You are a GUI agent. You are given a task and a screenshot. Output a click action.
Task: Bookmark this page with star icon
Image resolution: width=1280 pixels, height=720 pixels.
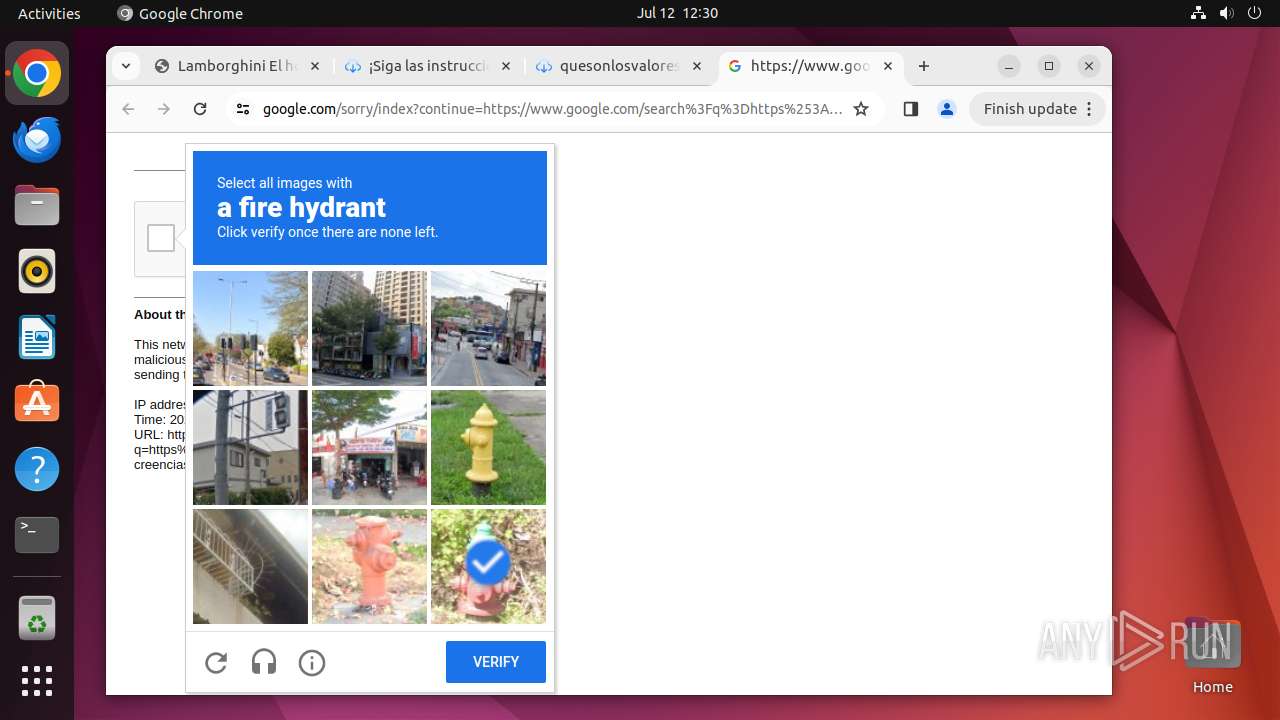pos(861,109)
